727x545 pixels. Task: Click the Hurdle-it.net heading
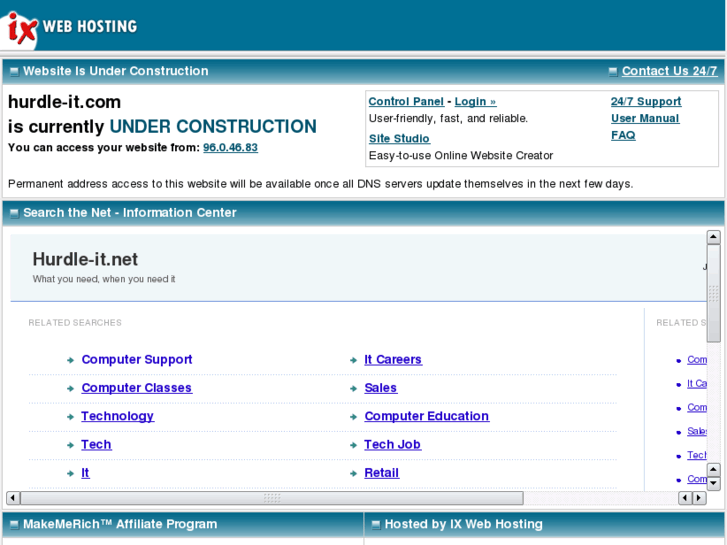(x=85, y=259)
